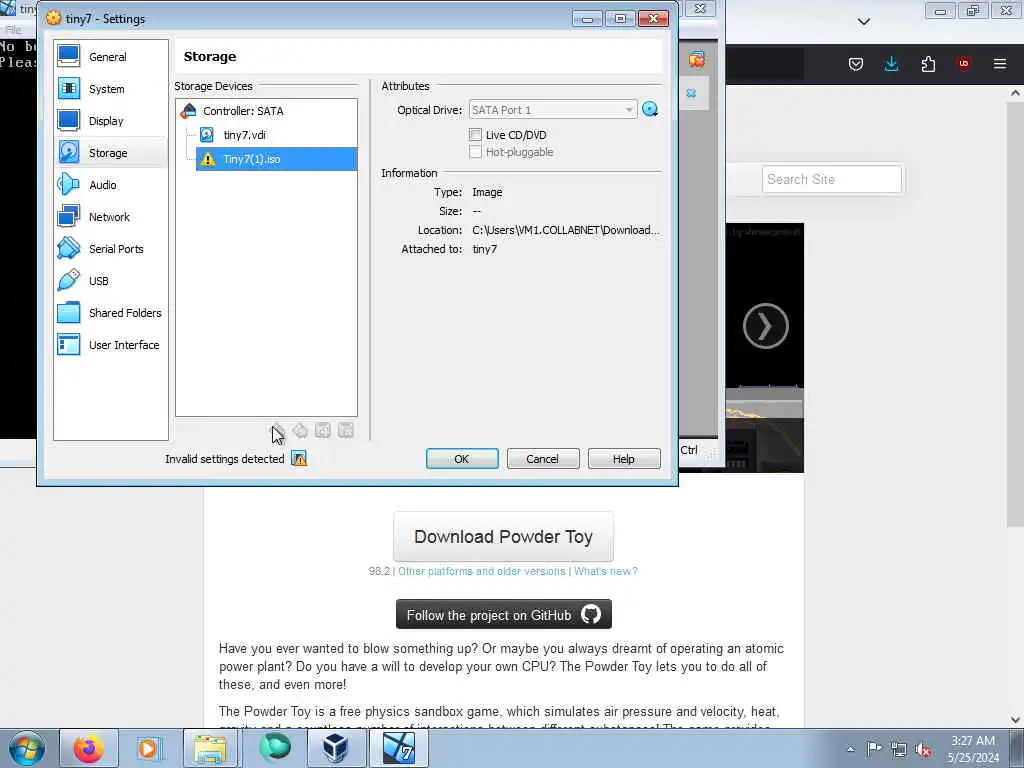The image size is (1024, 768).
Task: Open Other platforms and older versions link
Action: point(482,571)
